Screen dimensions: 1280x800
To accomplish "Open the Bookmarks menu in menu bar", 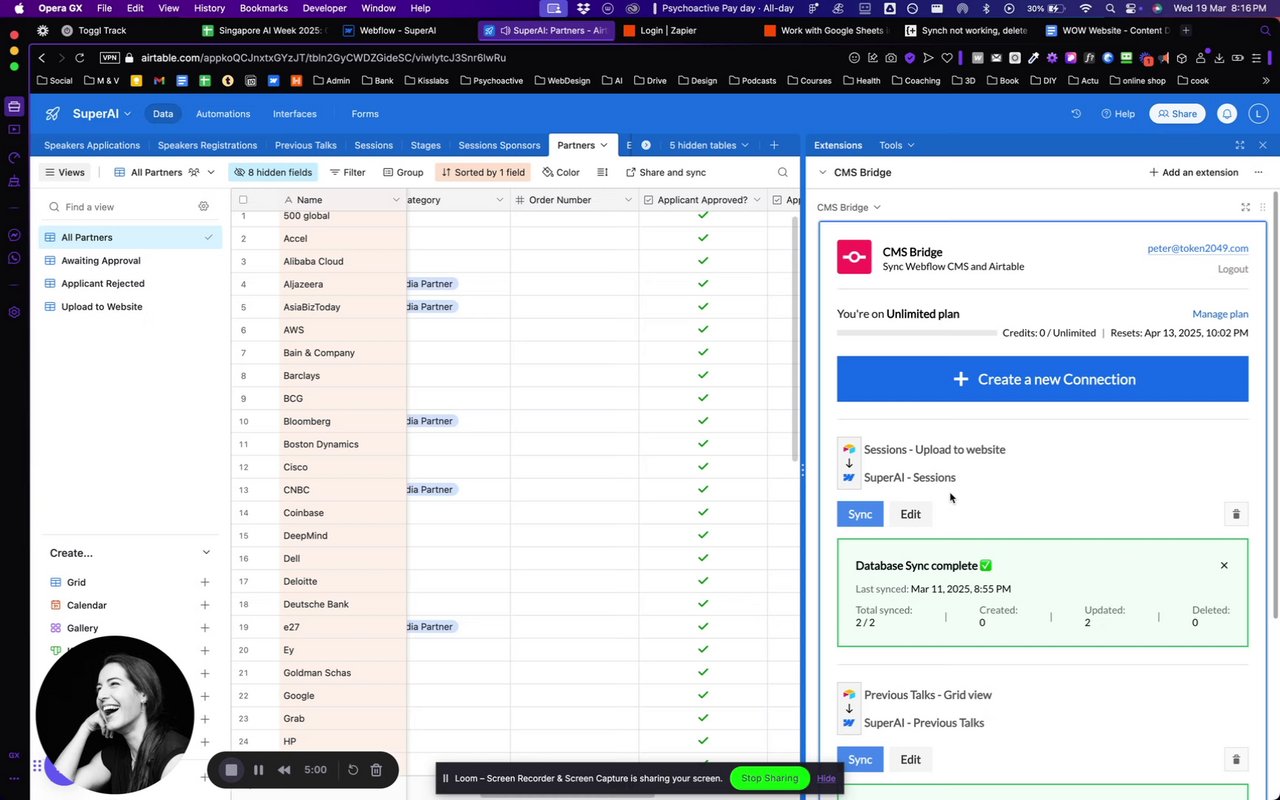I will (x=264, y=8).
